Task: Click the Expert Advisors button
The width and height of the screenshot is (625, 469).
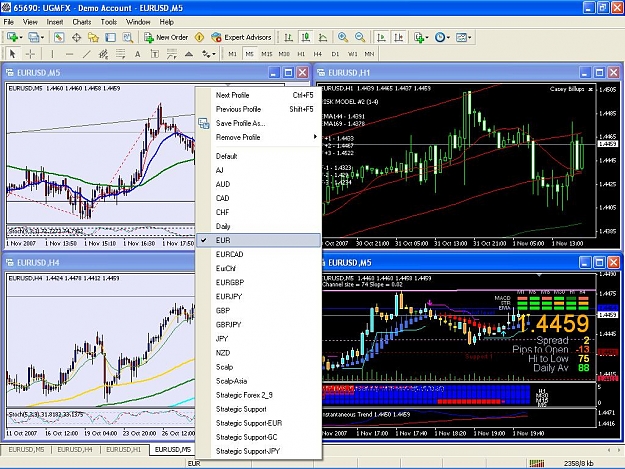Action: pyautogui.click(x=242, y=37)
